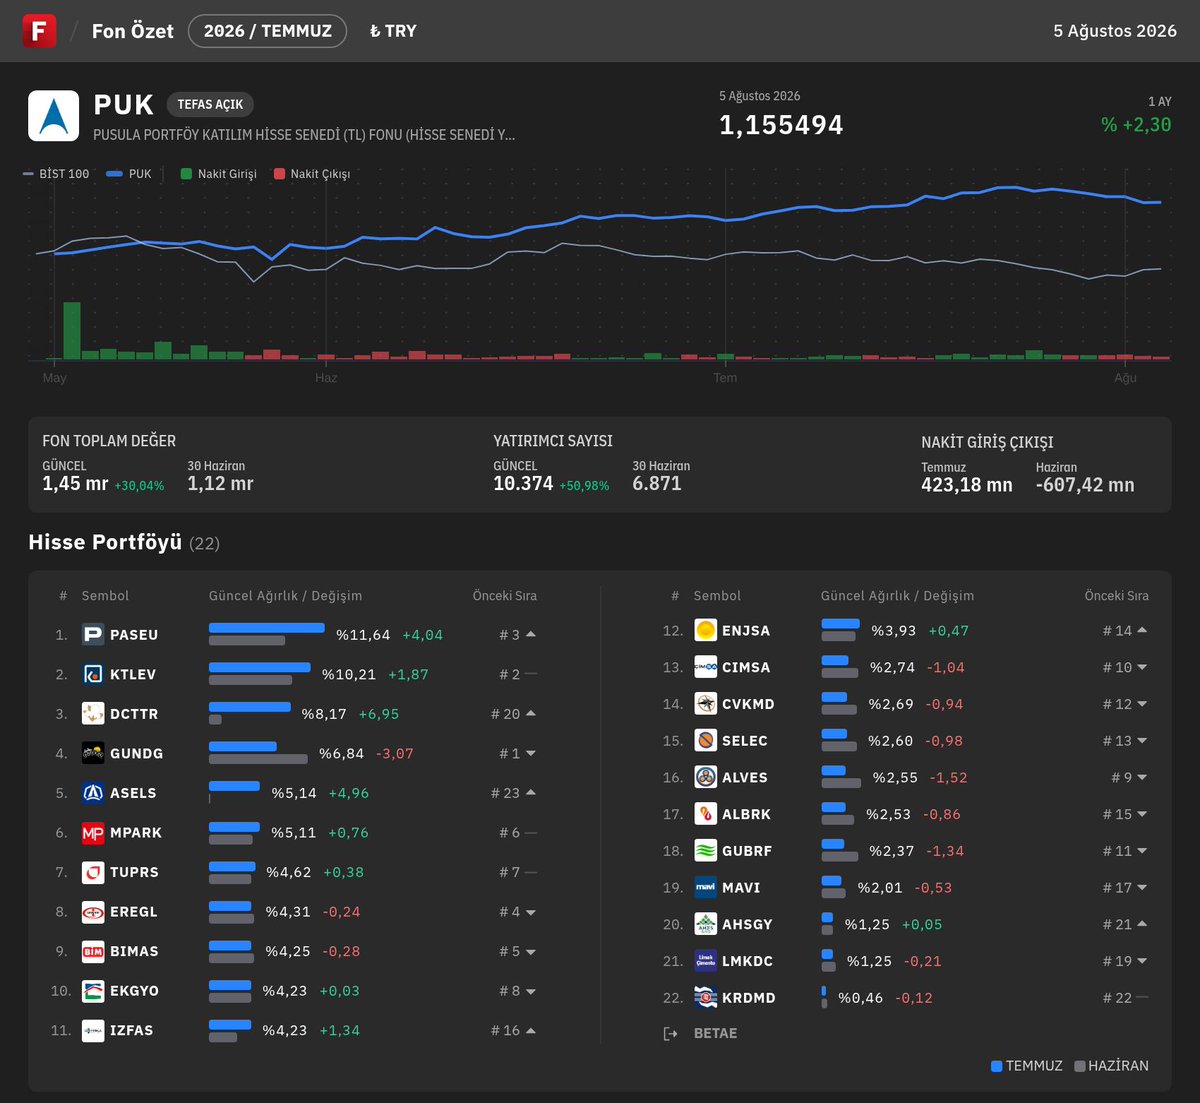Click the PUK fund compass logo
Image resolution: width=1200 pixels, height=1103 pixels.
tap(53, 116)
